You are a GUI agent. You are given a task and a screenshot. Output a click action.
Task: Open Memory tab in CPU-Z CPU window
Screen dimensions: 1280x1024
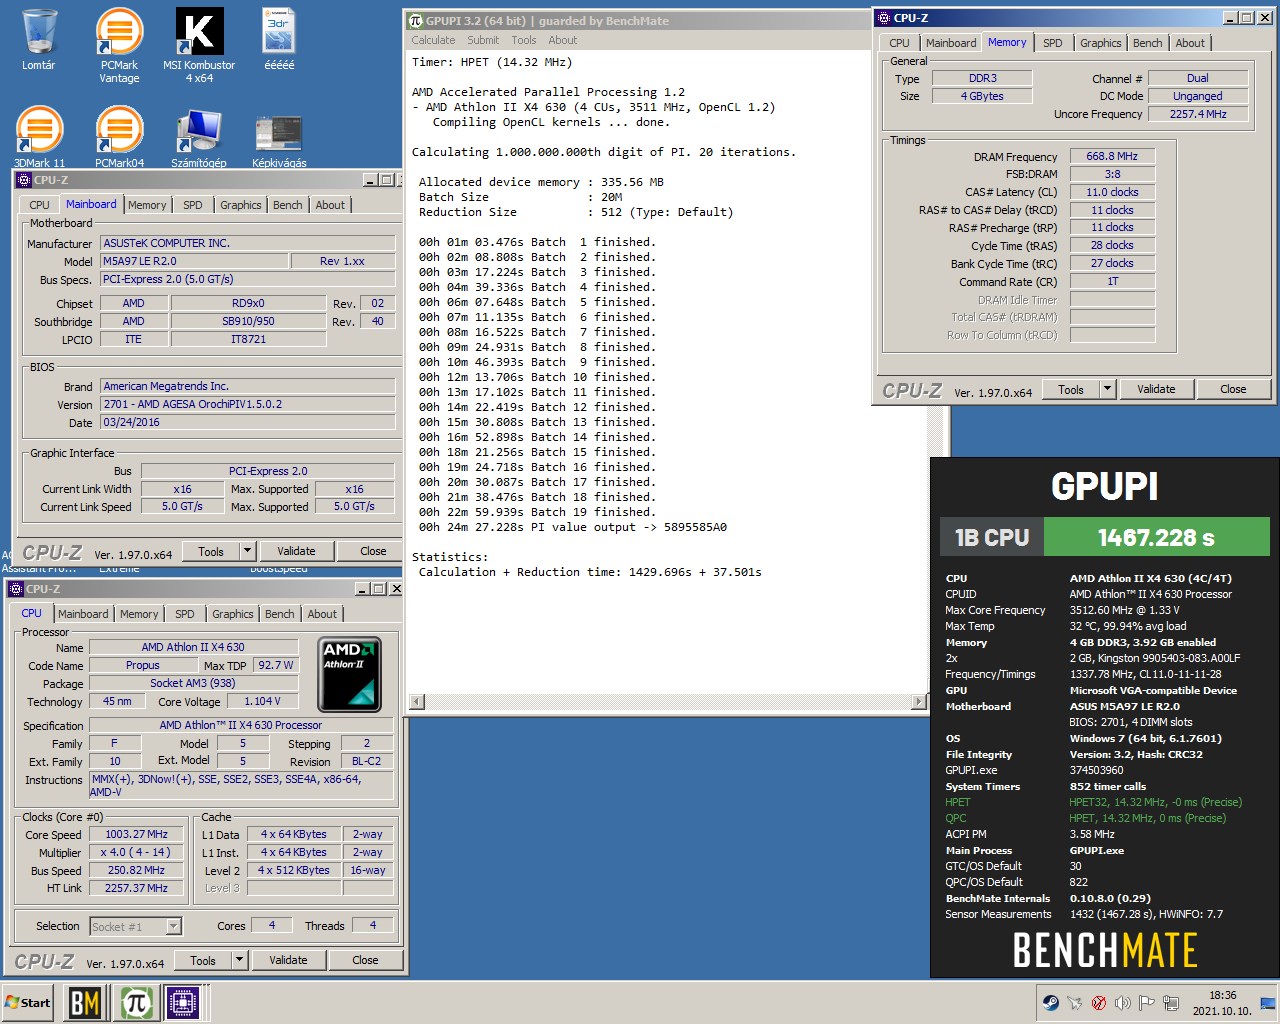click(x=139, y=614)
